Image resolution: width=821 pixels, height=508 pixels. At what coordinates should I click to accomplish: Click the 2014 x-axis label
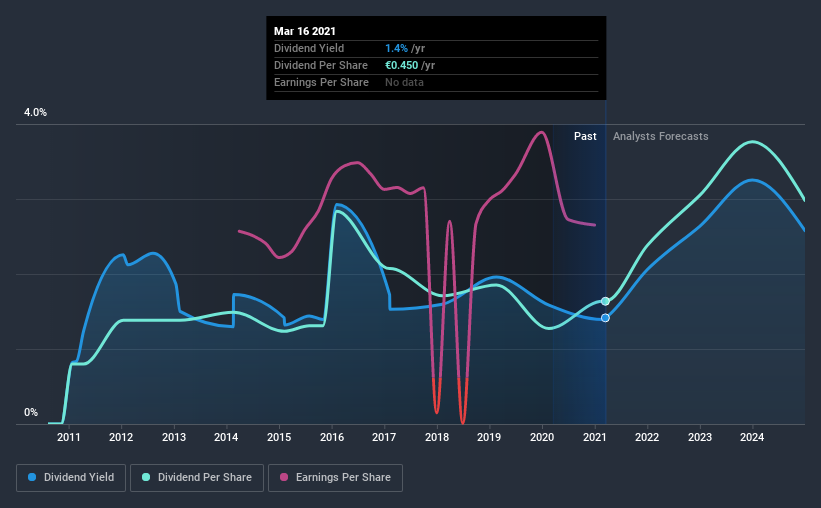point(226,437)
